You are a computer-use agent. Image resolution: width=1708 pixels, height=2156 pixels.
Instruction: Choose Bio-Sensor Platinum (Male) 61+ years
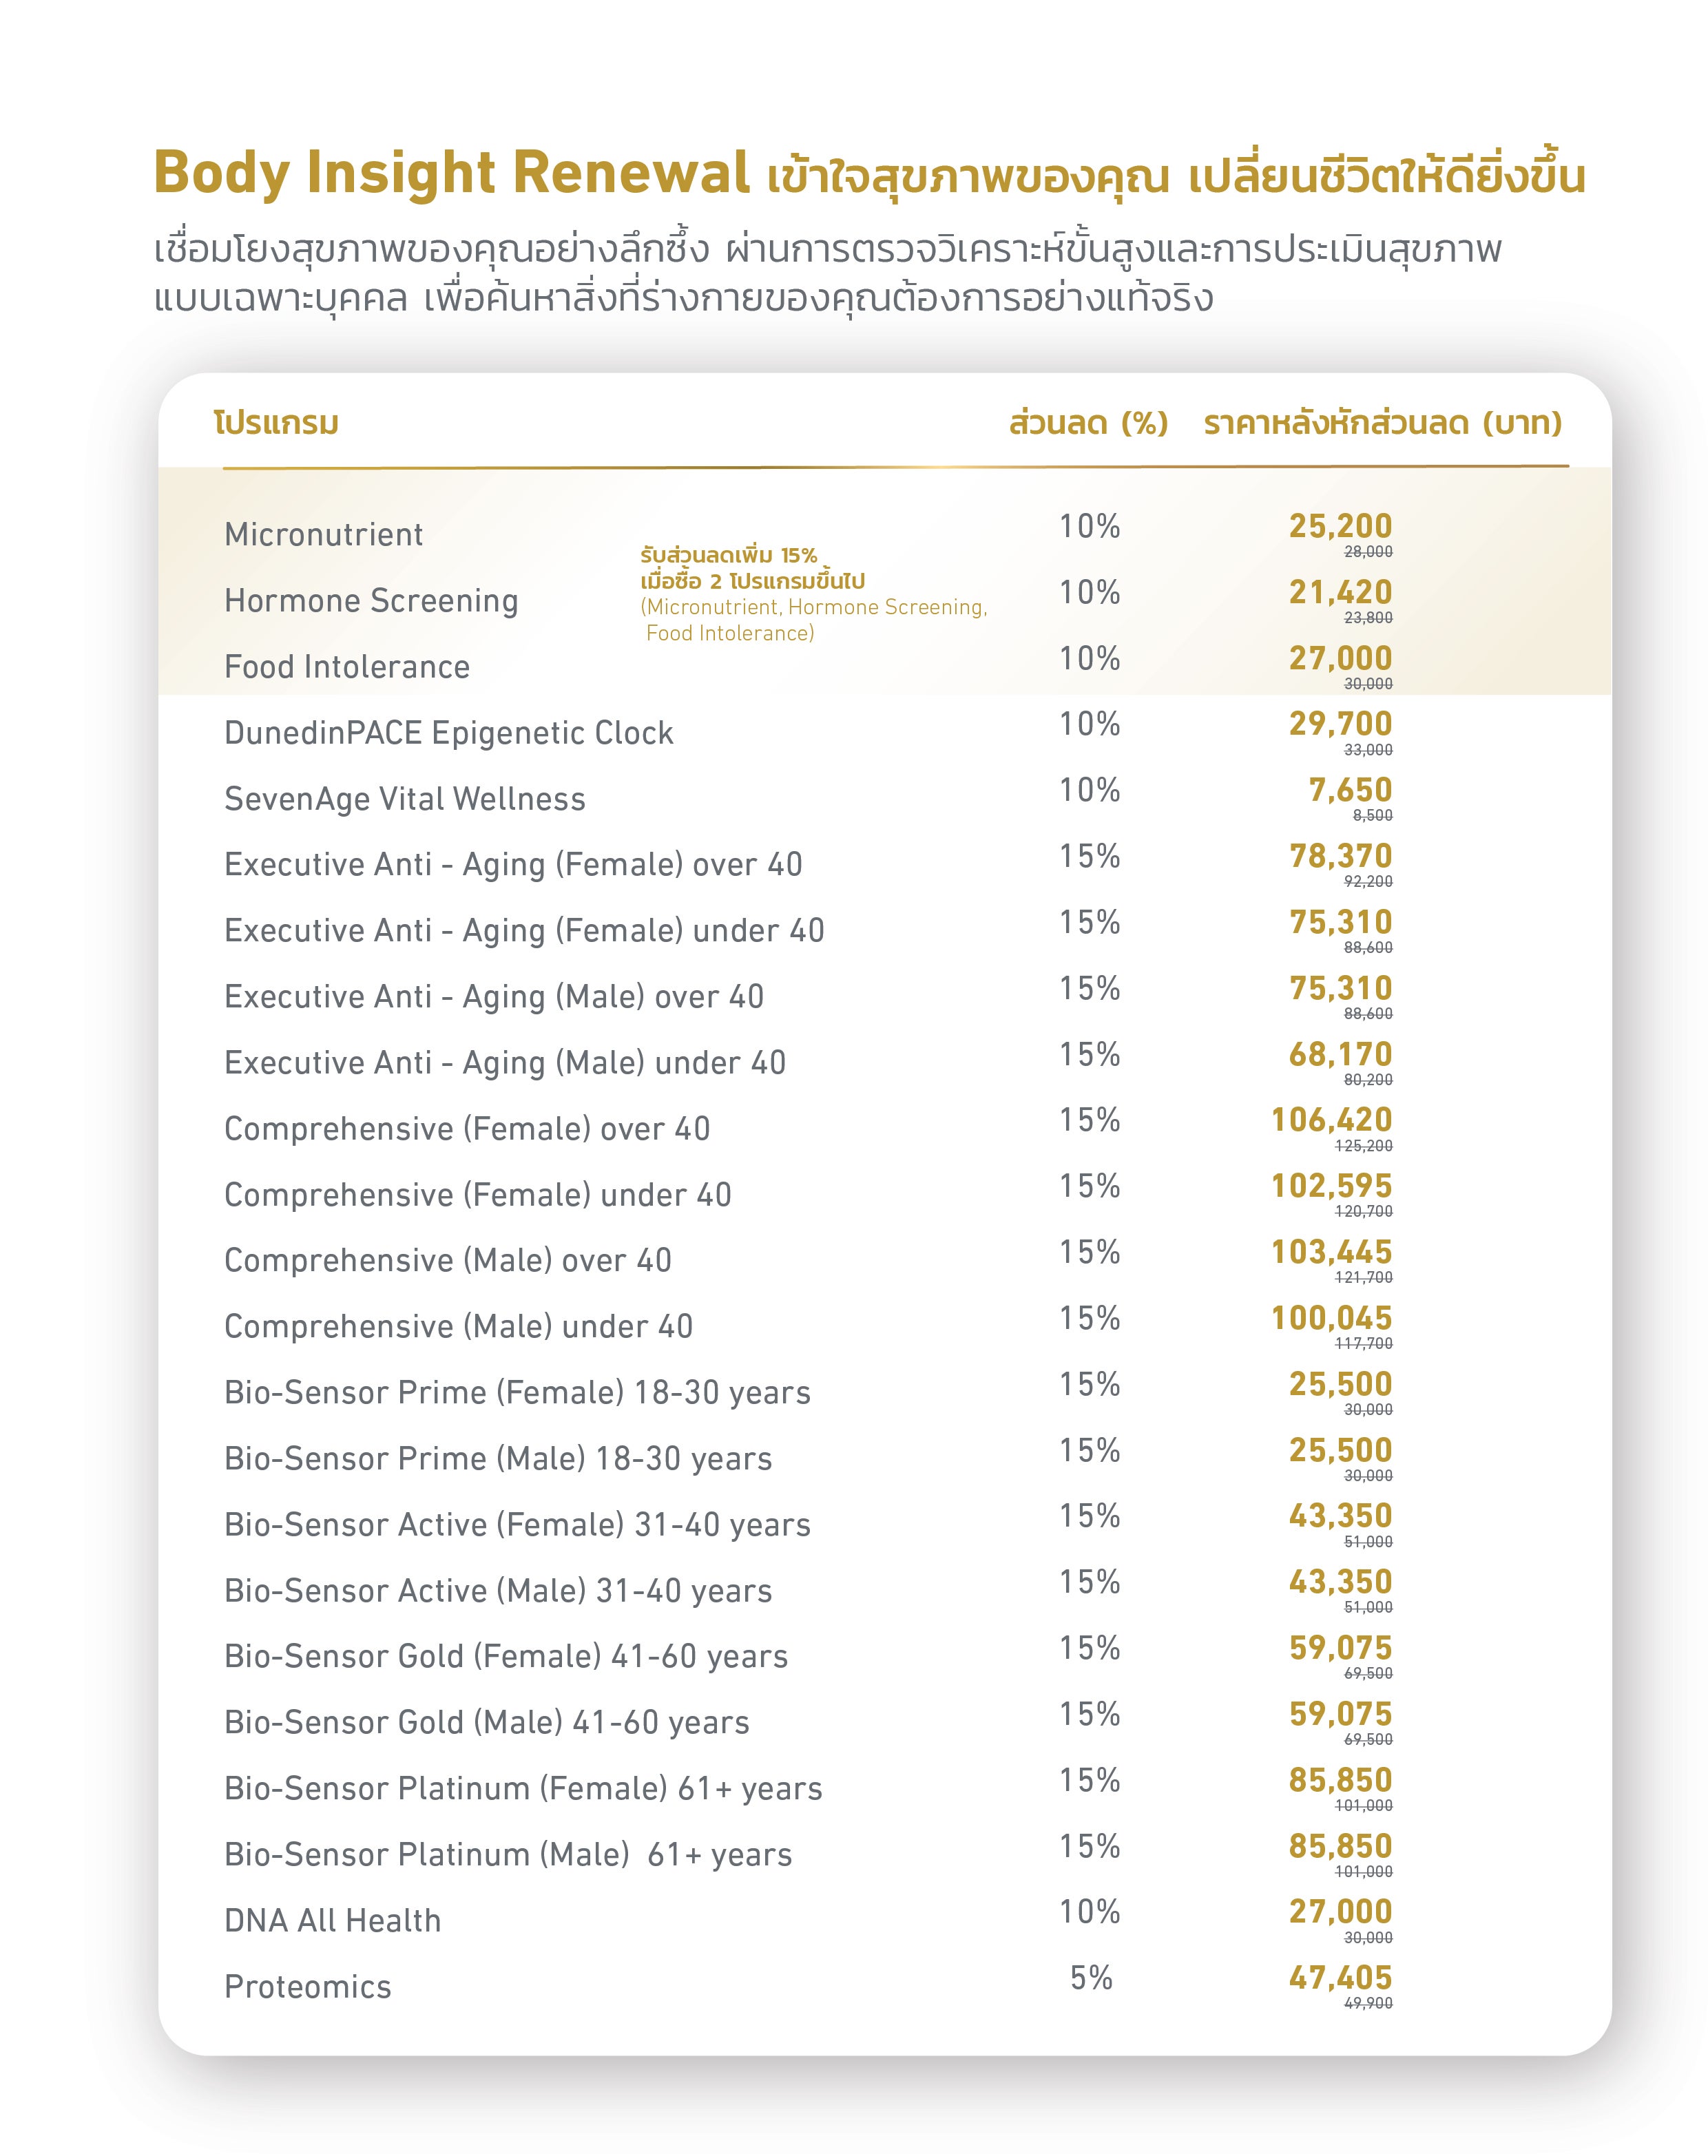tap(508, 1855)
